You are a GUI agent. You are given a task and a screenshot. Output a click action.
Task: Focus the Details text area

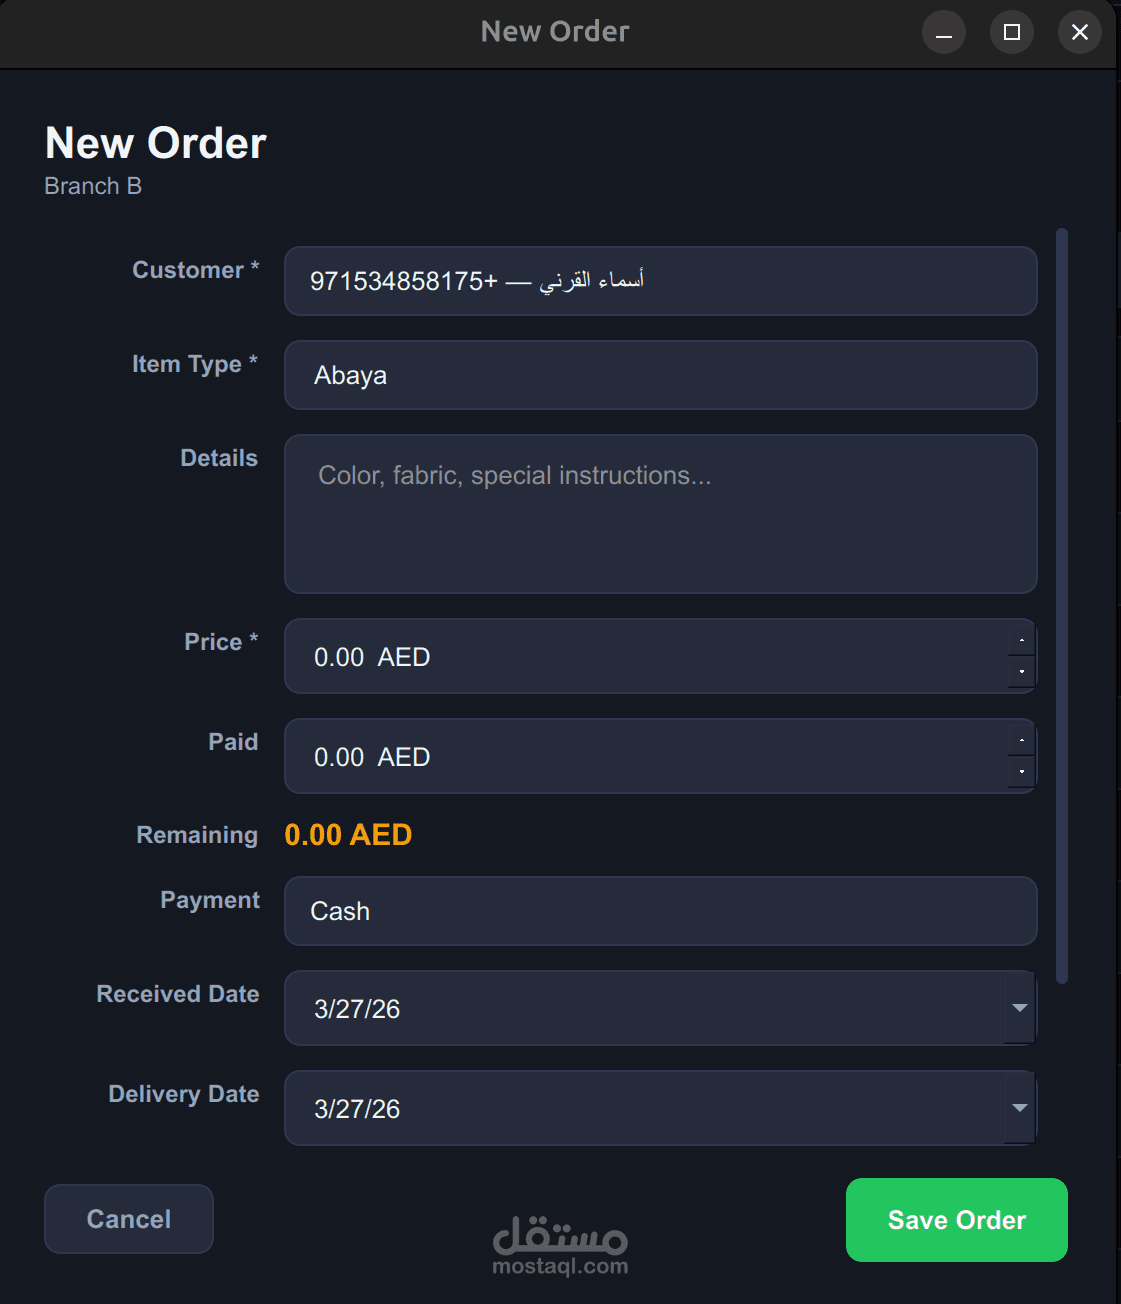click(x=660, y=514)
